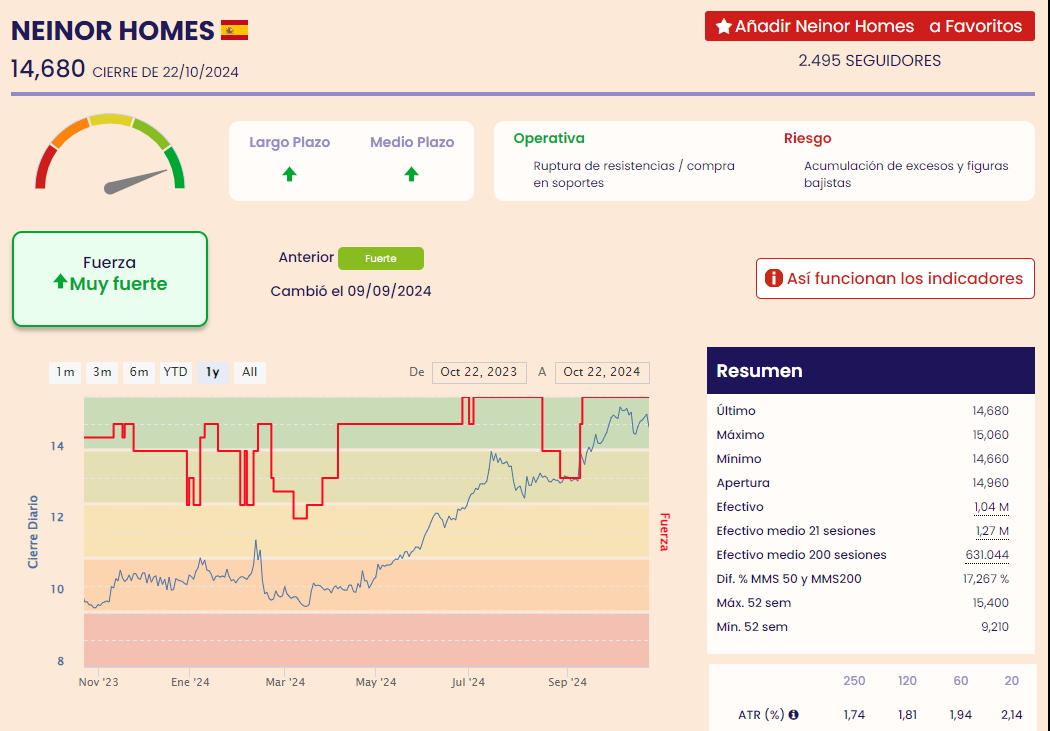Click the green arrow beside Muy fuerte
This screenshot has width=1050, height=731.
click(x=60, y=283)
